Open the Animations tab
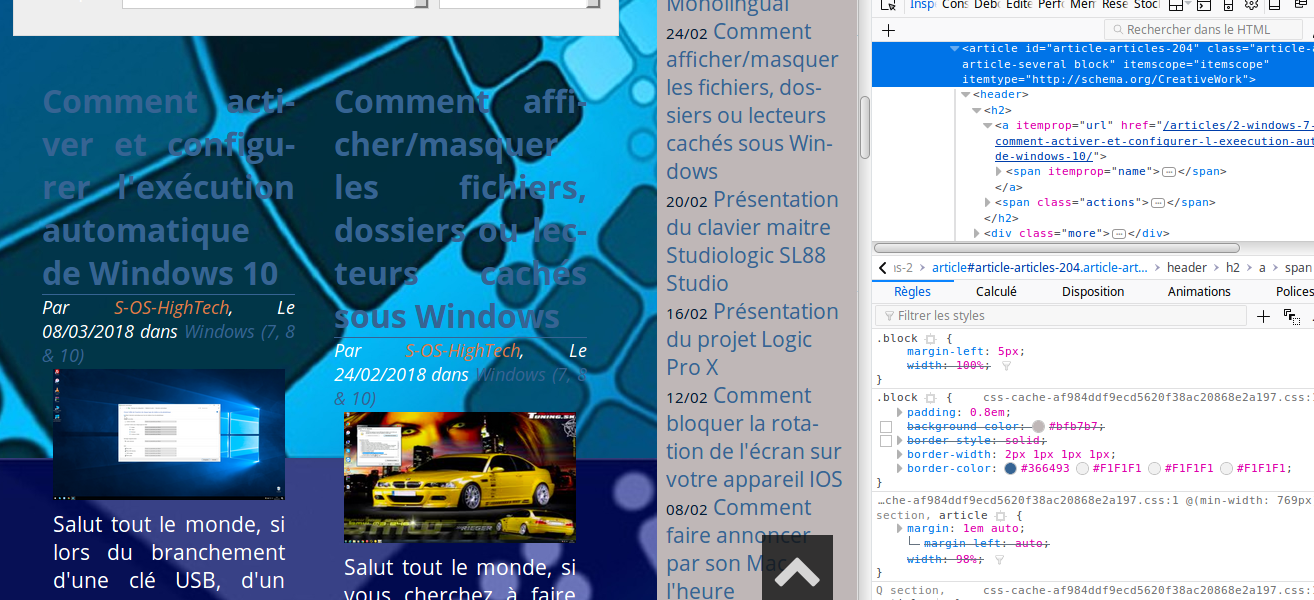The width and height of the screenshot is (1314, 600). [1198, 291]
